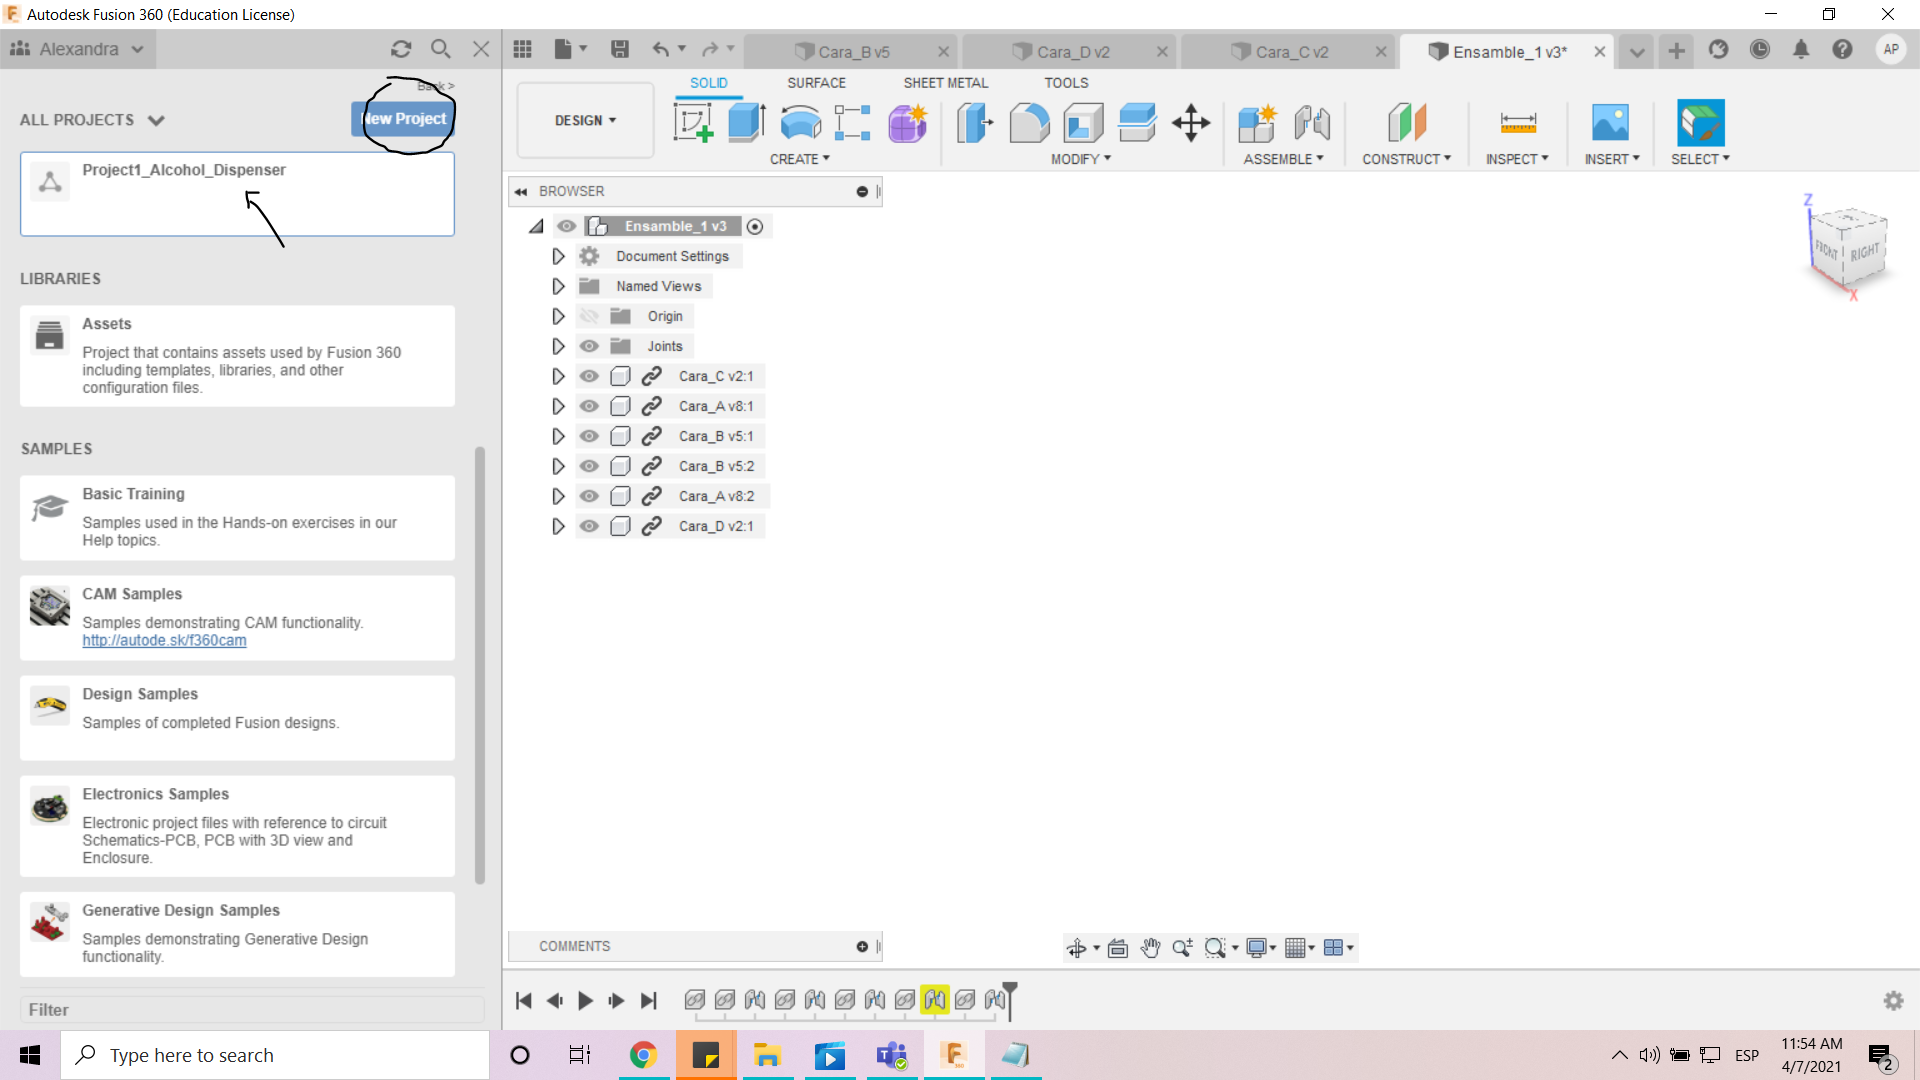Image resolution: width=1920 pixels, height=1080 pixels.
Task: Switch to the Cara_D v2 document tab
Action: point(1073,52)
